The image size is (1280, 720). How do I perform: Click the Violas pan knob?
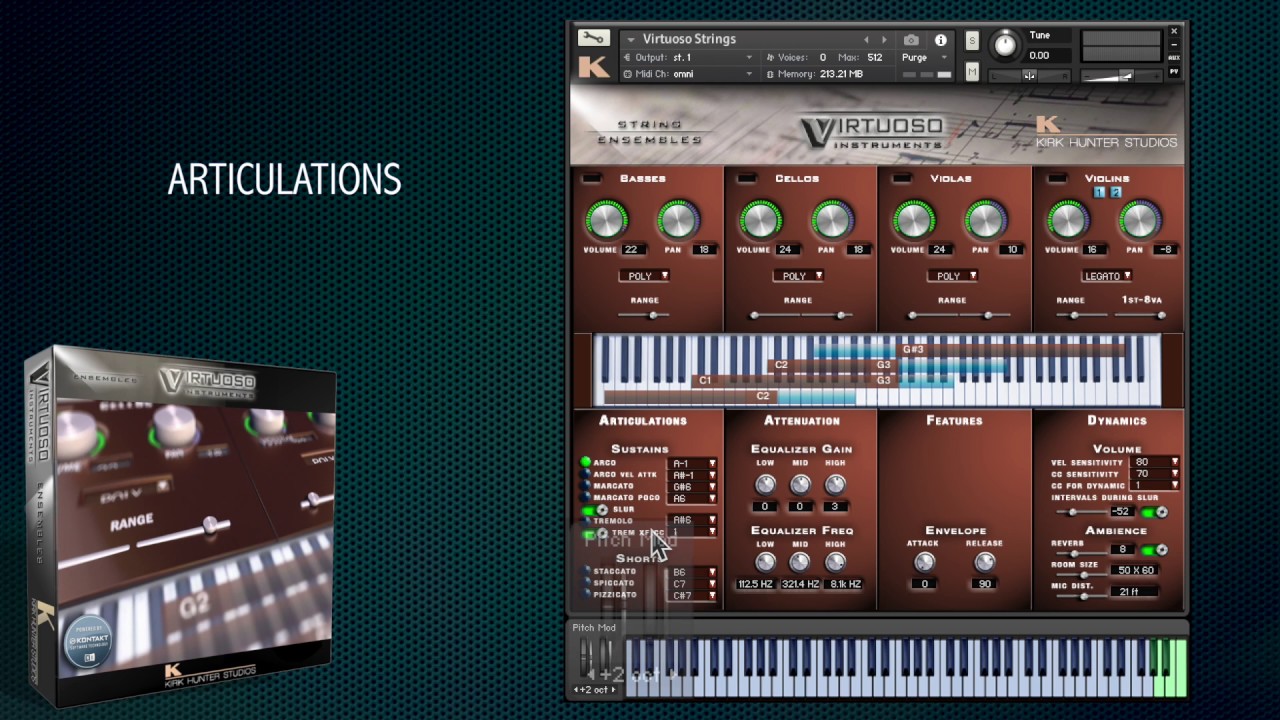click(x=986, y=219)
